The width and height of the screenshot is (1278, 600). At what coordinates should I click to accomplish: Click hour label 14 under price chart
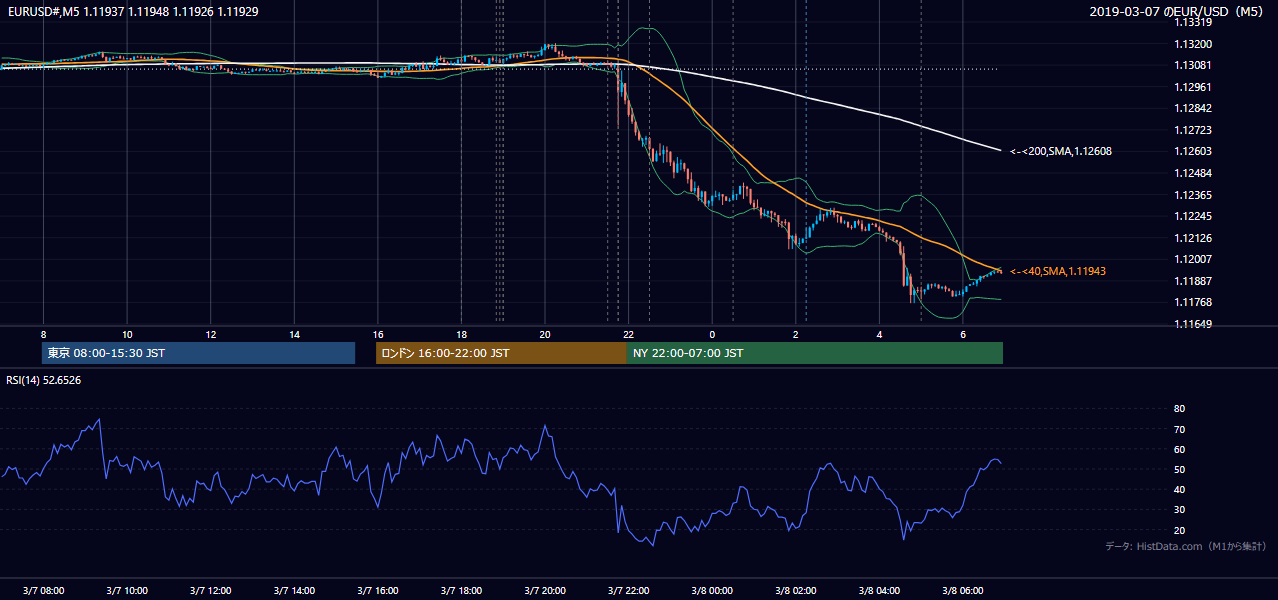click(x=294, y=334)
